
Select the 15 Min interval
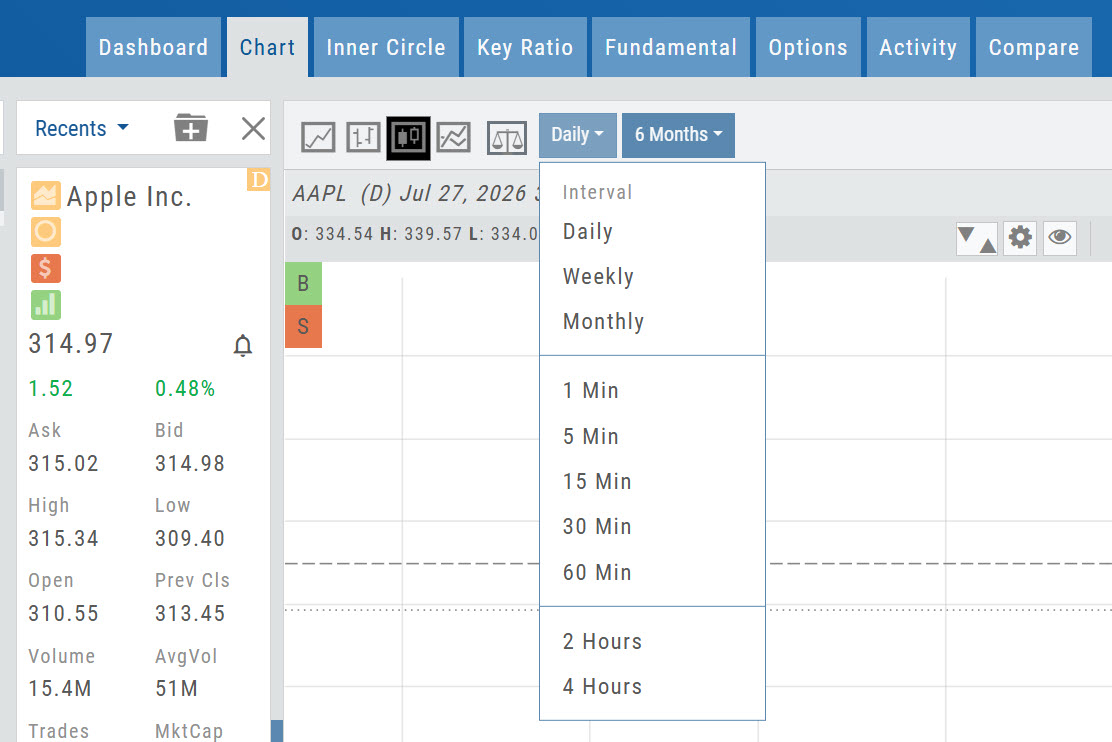652,482
